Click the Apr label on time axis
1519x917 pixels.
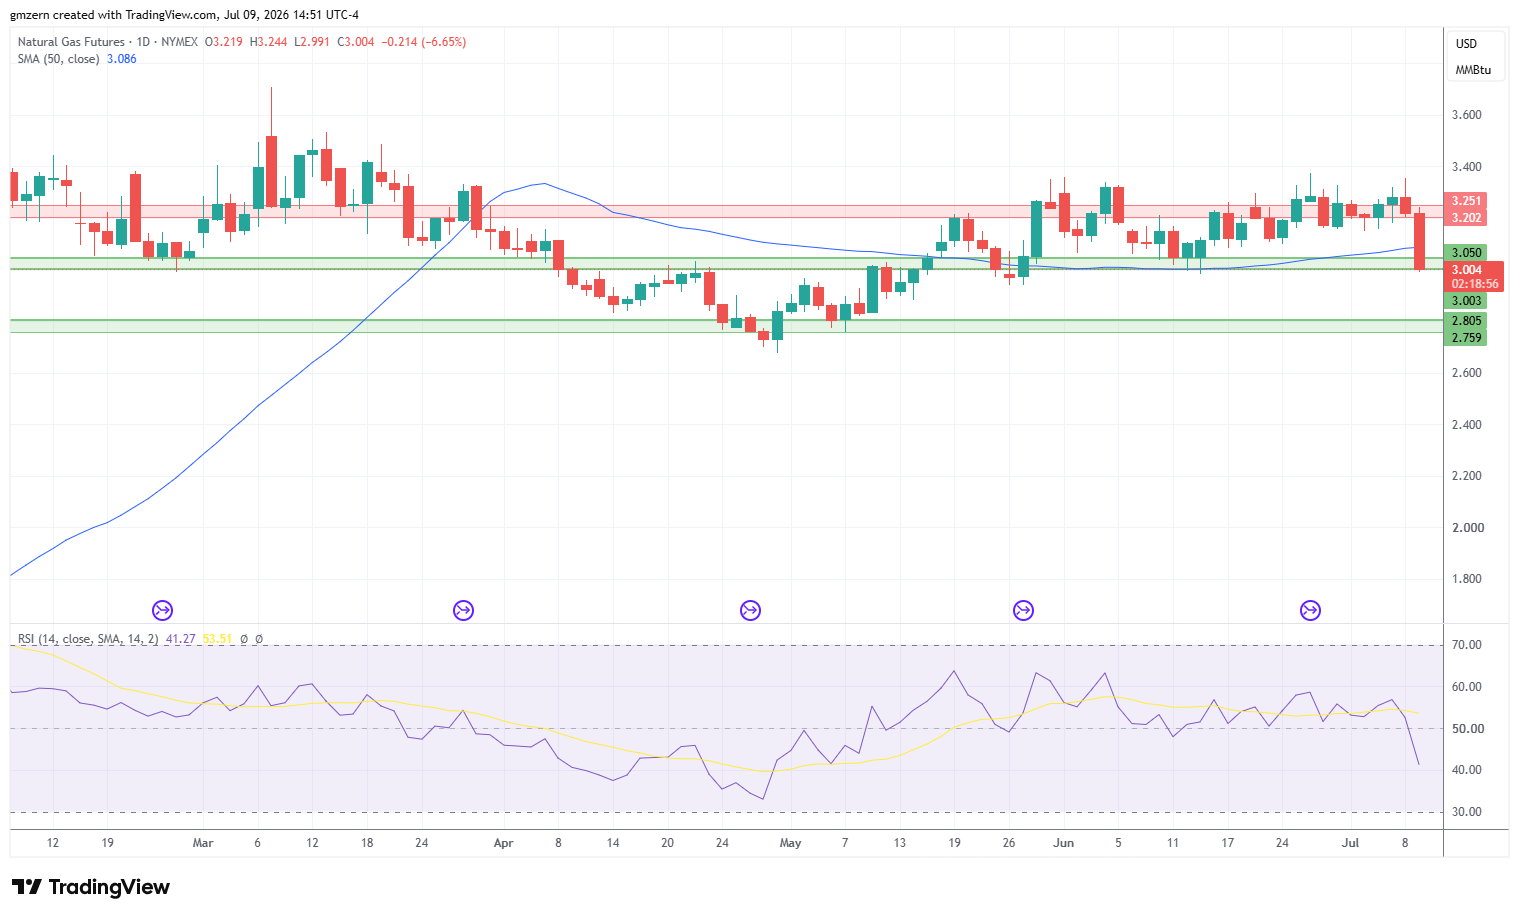point(503,843)
